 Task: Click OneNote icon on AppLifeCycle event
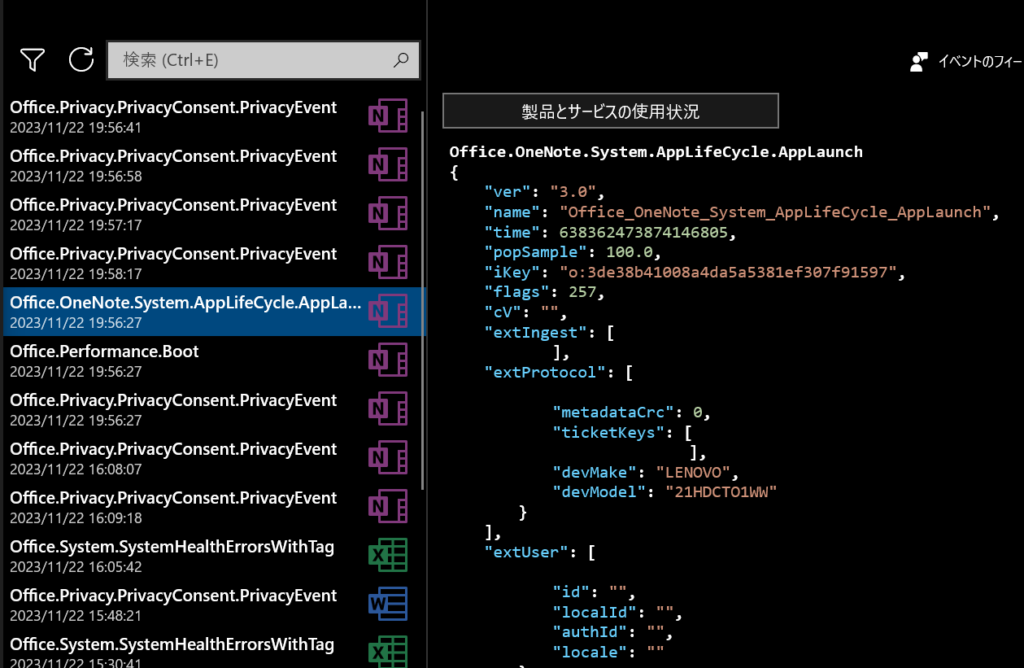click(388, 311)
